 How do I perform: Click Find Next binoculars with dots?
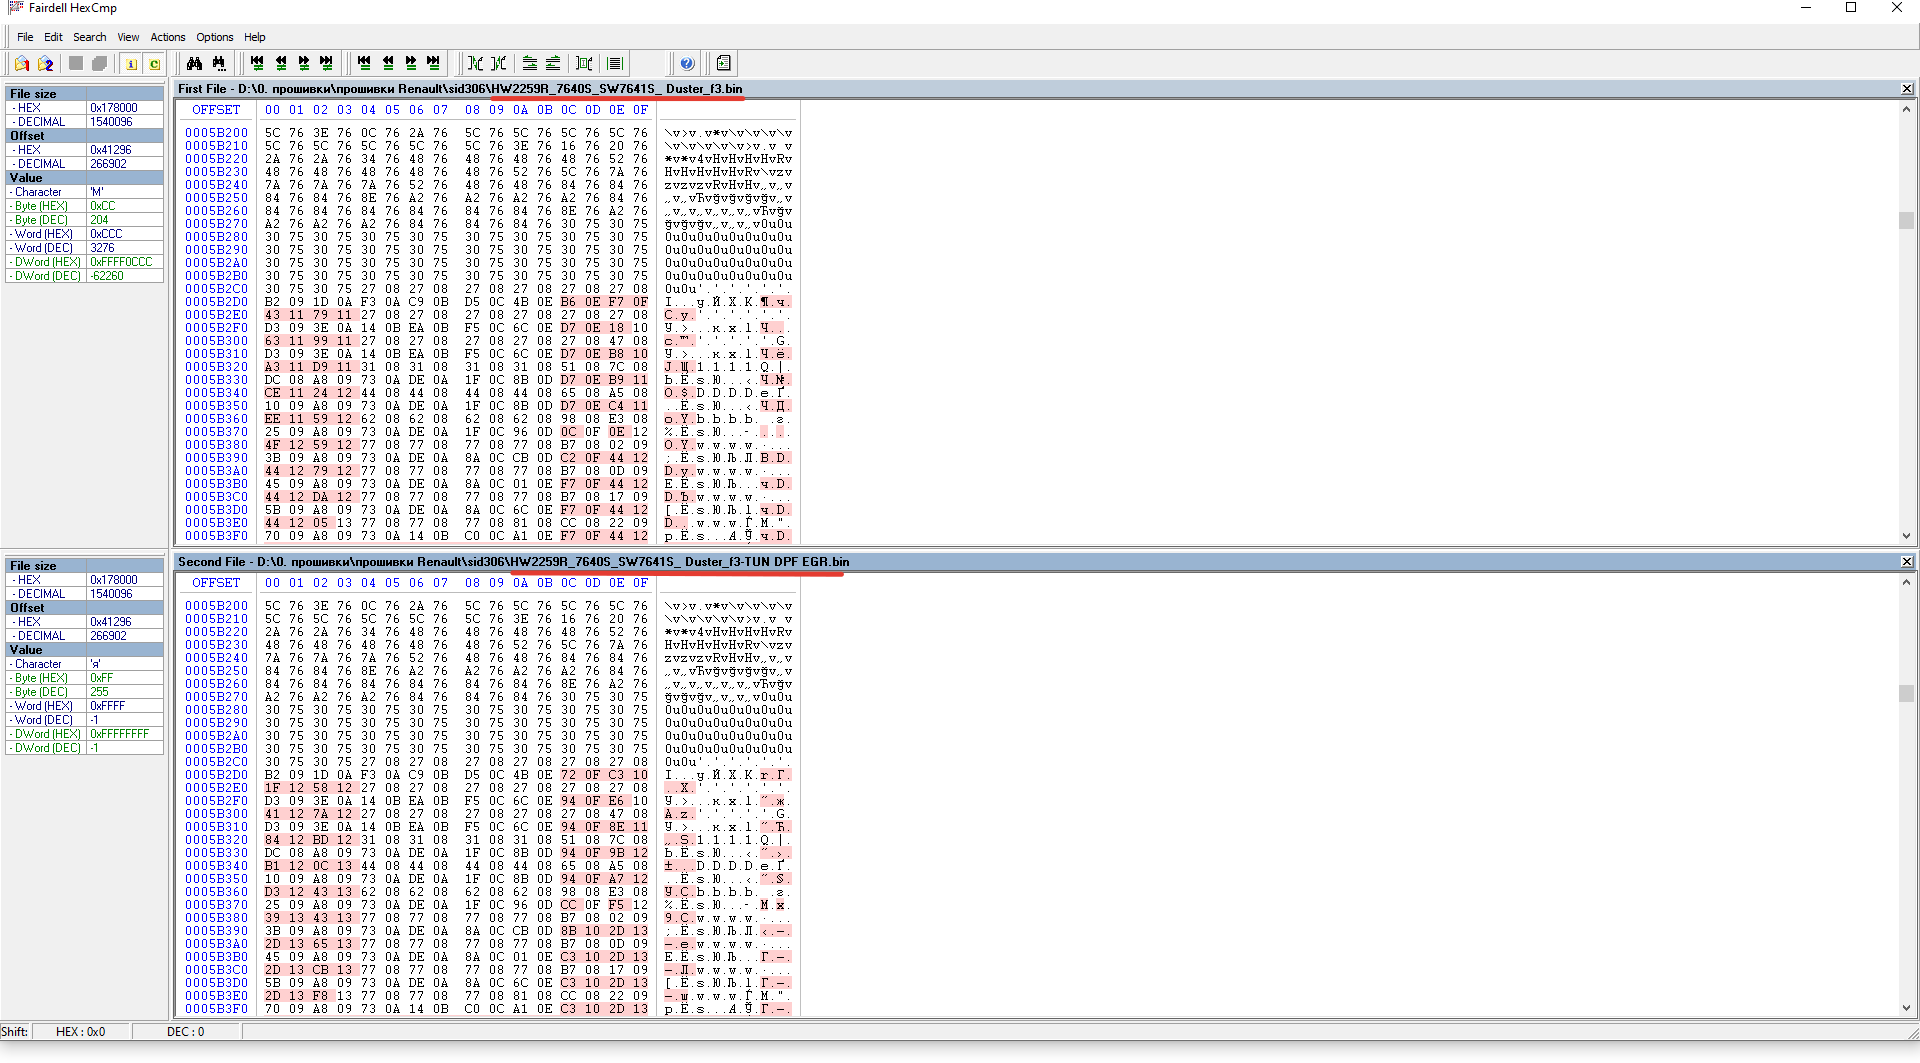[219, 64]
